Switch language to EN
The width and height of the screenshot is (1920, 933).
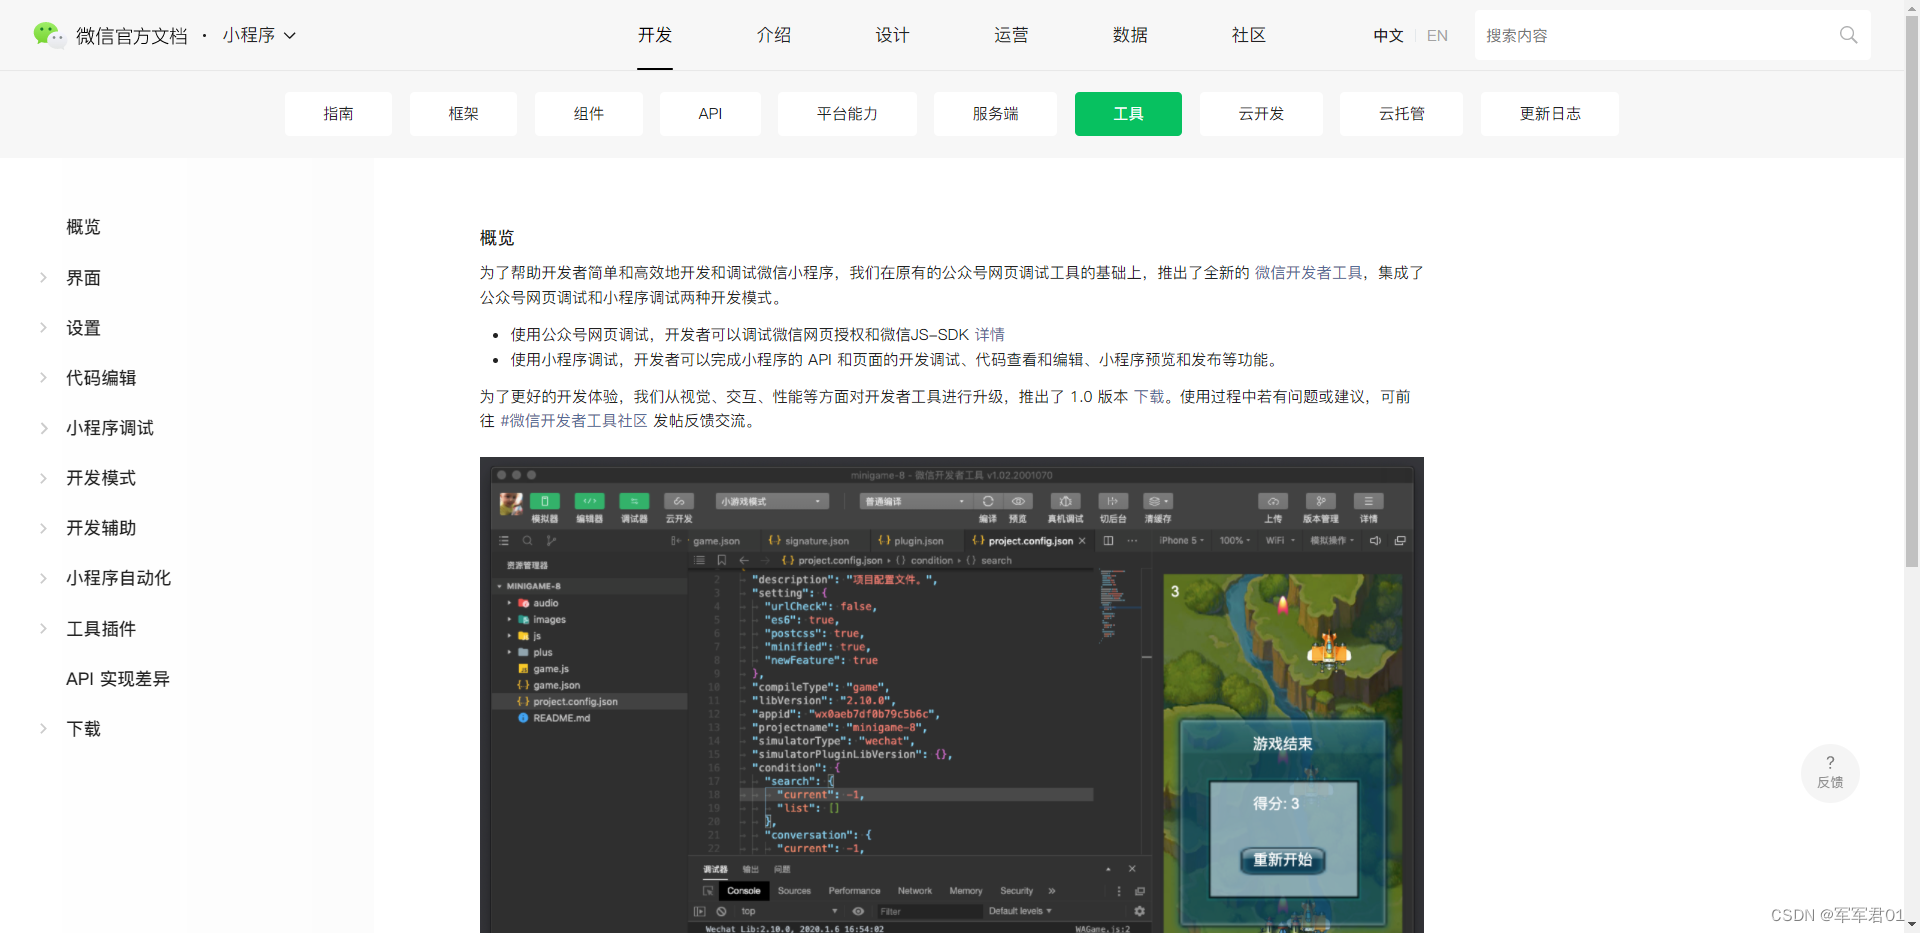[x=1437, y=36]
